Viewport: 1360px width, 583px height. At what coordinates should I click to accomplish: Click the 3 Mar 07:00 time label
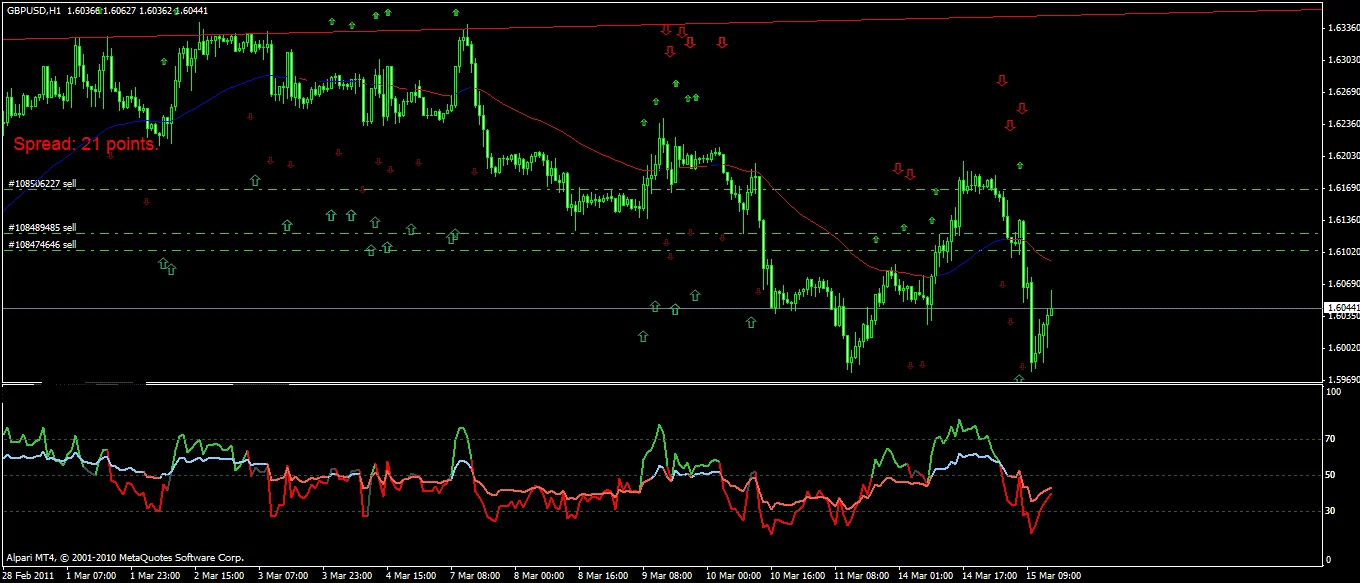(x=284, y=576)
